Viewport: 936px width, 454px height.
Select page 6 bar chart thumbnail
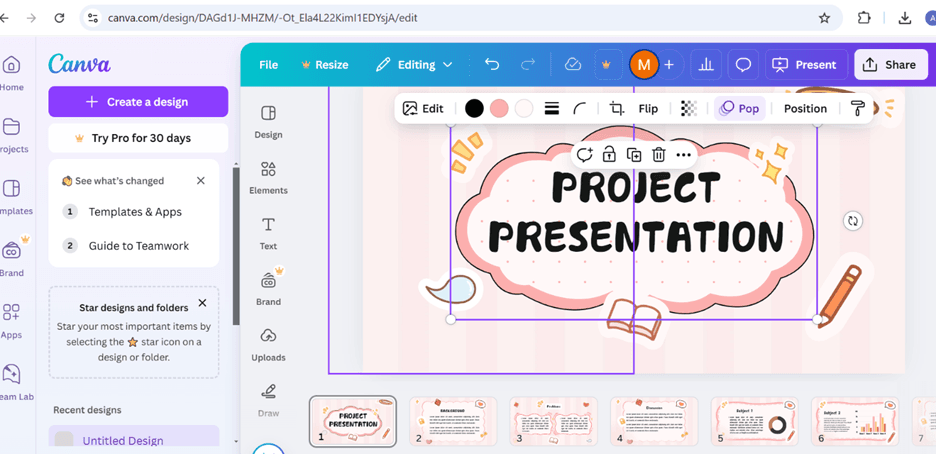[855, 421]
